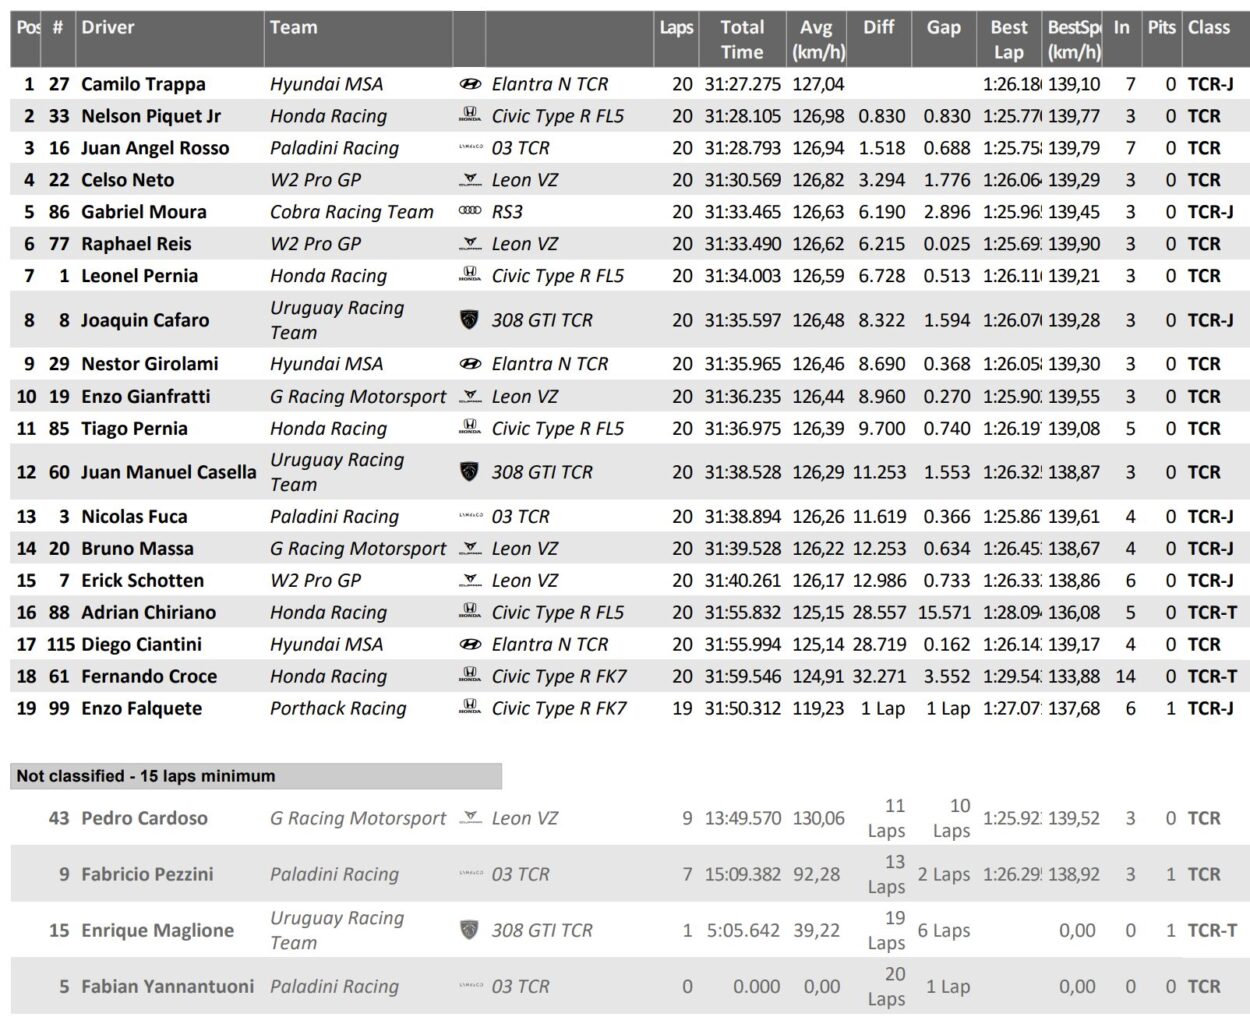The width and height of the screenshot is (1250, 1024).
Task: Click the Lynk & Co logo in Juan Angel Rosso's row
Action: pyautogui.click(x=469, y=148)
